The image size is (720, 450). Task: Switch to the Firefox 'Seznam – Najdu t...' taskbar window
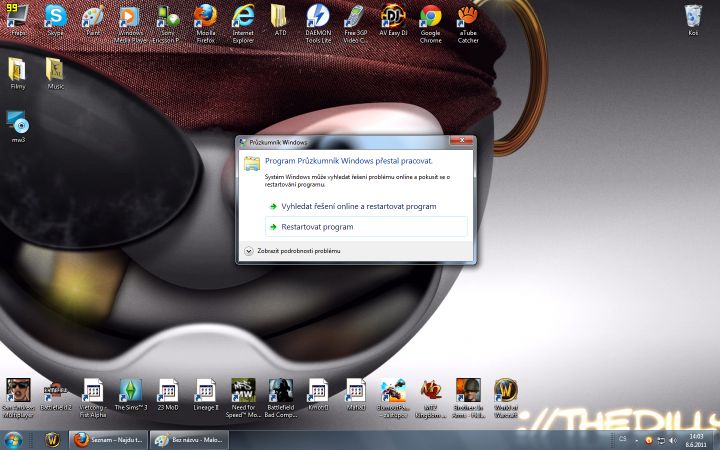[x=108, y=440]
